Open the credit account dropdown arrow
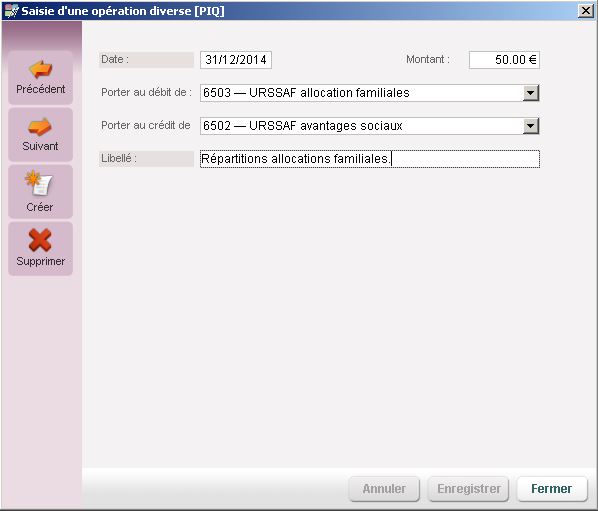The image size is (598, 511). pos(530,126)
